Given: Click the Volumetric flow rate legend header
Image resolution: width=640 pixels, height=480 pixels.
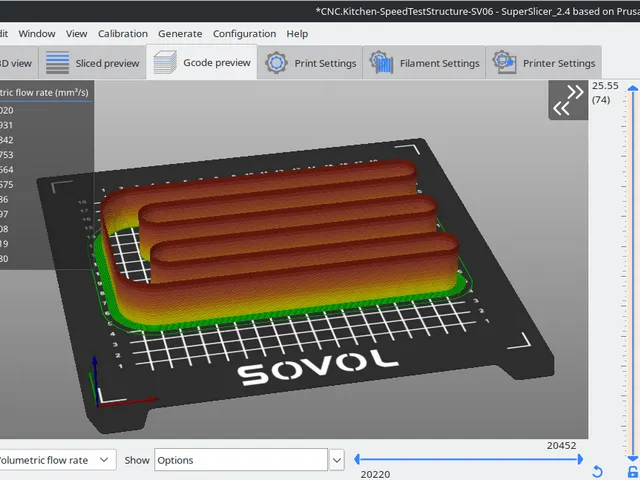Looking at the screenshot, I should (x=44, y=93).
